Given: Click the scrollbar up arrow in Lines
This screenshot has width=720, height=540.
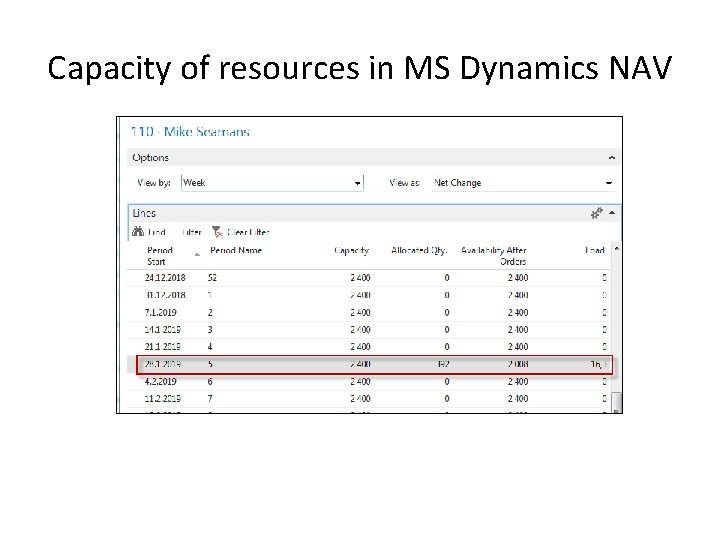Looking at the screenshot, I should point(617,249).
